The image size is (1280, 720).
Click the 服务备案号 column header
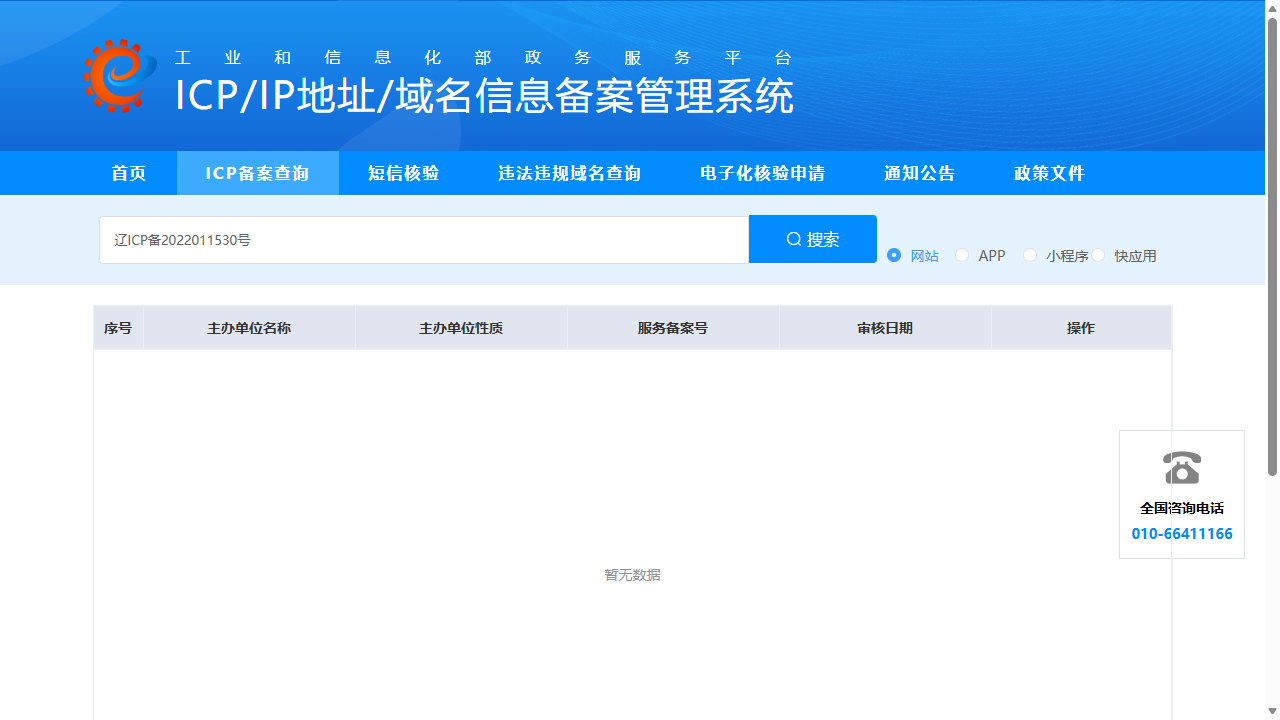(x=673, y=328)
